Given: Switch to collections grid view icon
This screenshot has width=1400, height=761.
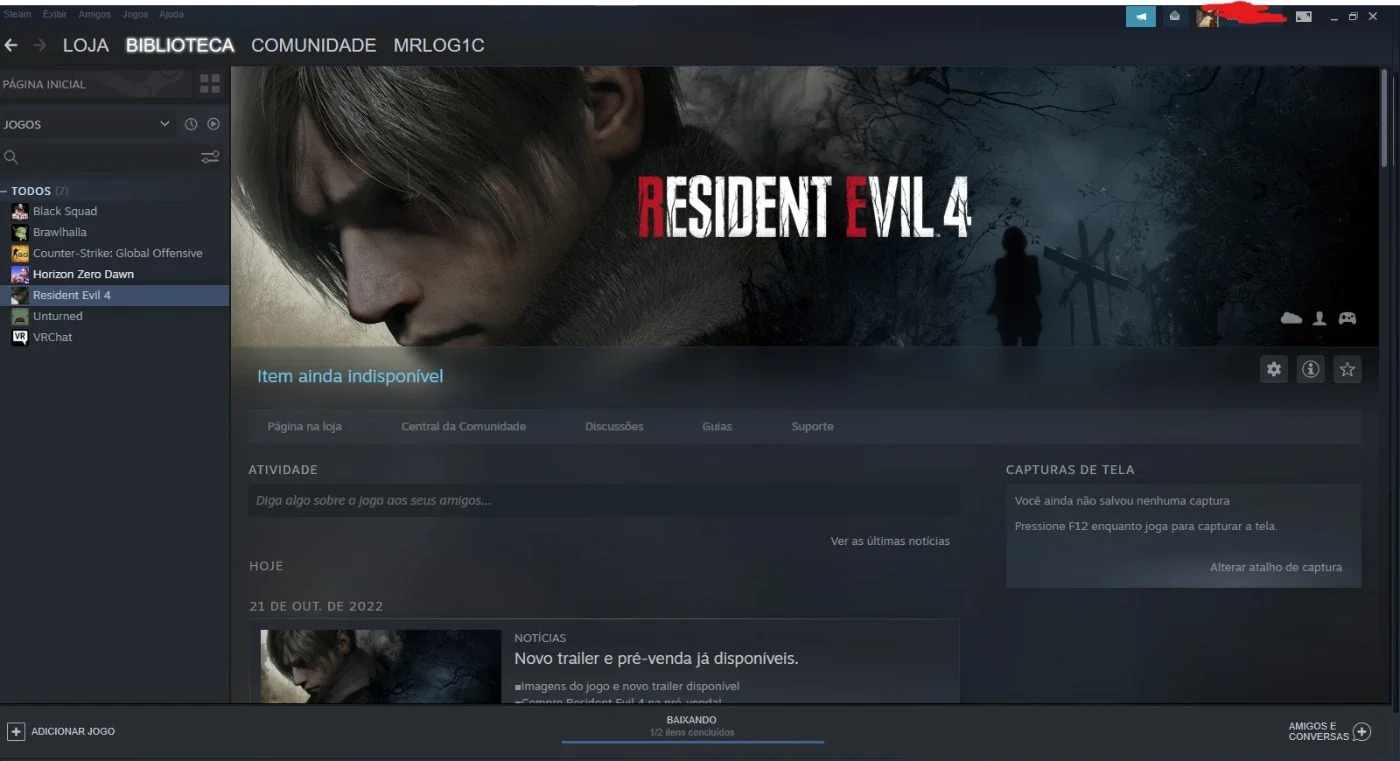Looking at the screenshot, I should coord(210,84).
